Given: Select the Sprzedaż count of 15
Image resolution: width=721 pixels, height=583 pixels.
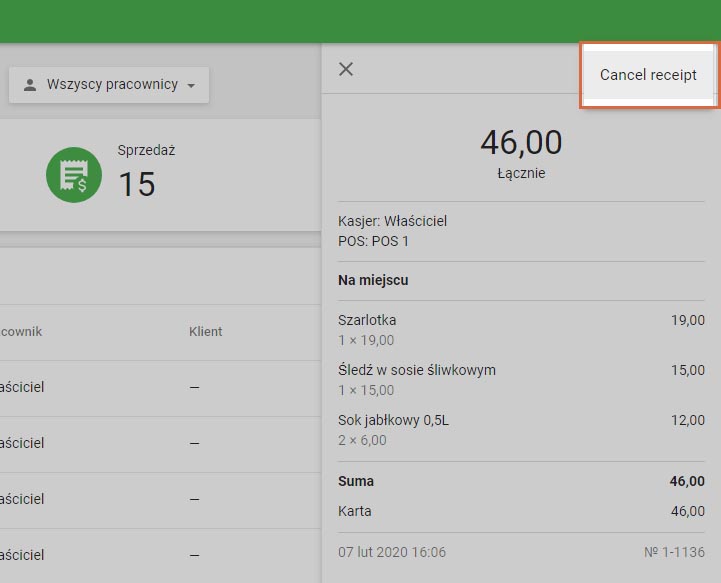Looking at the screenshot, I should click(x=137, y=184).
